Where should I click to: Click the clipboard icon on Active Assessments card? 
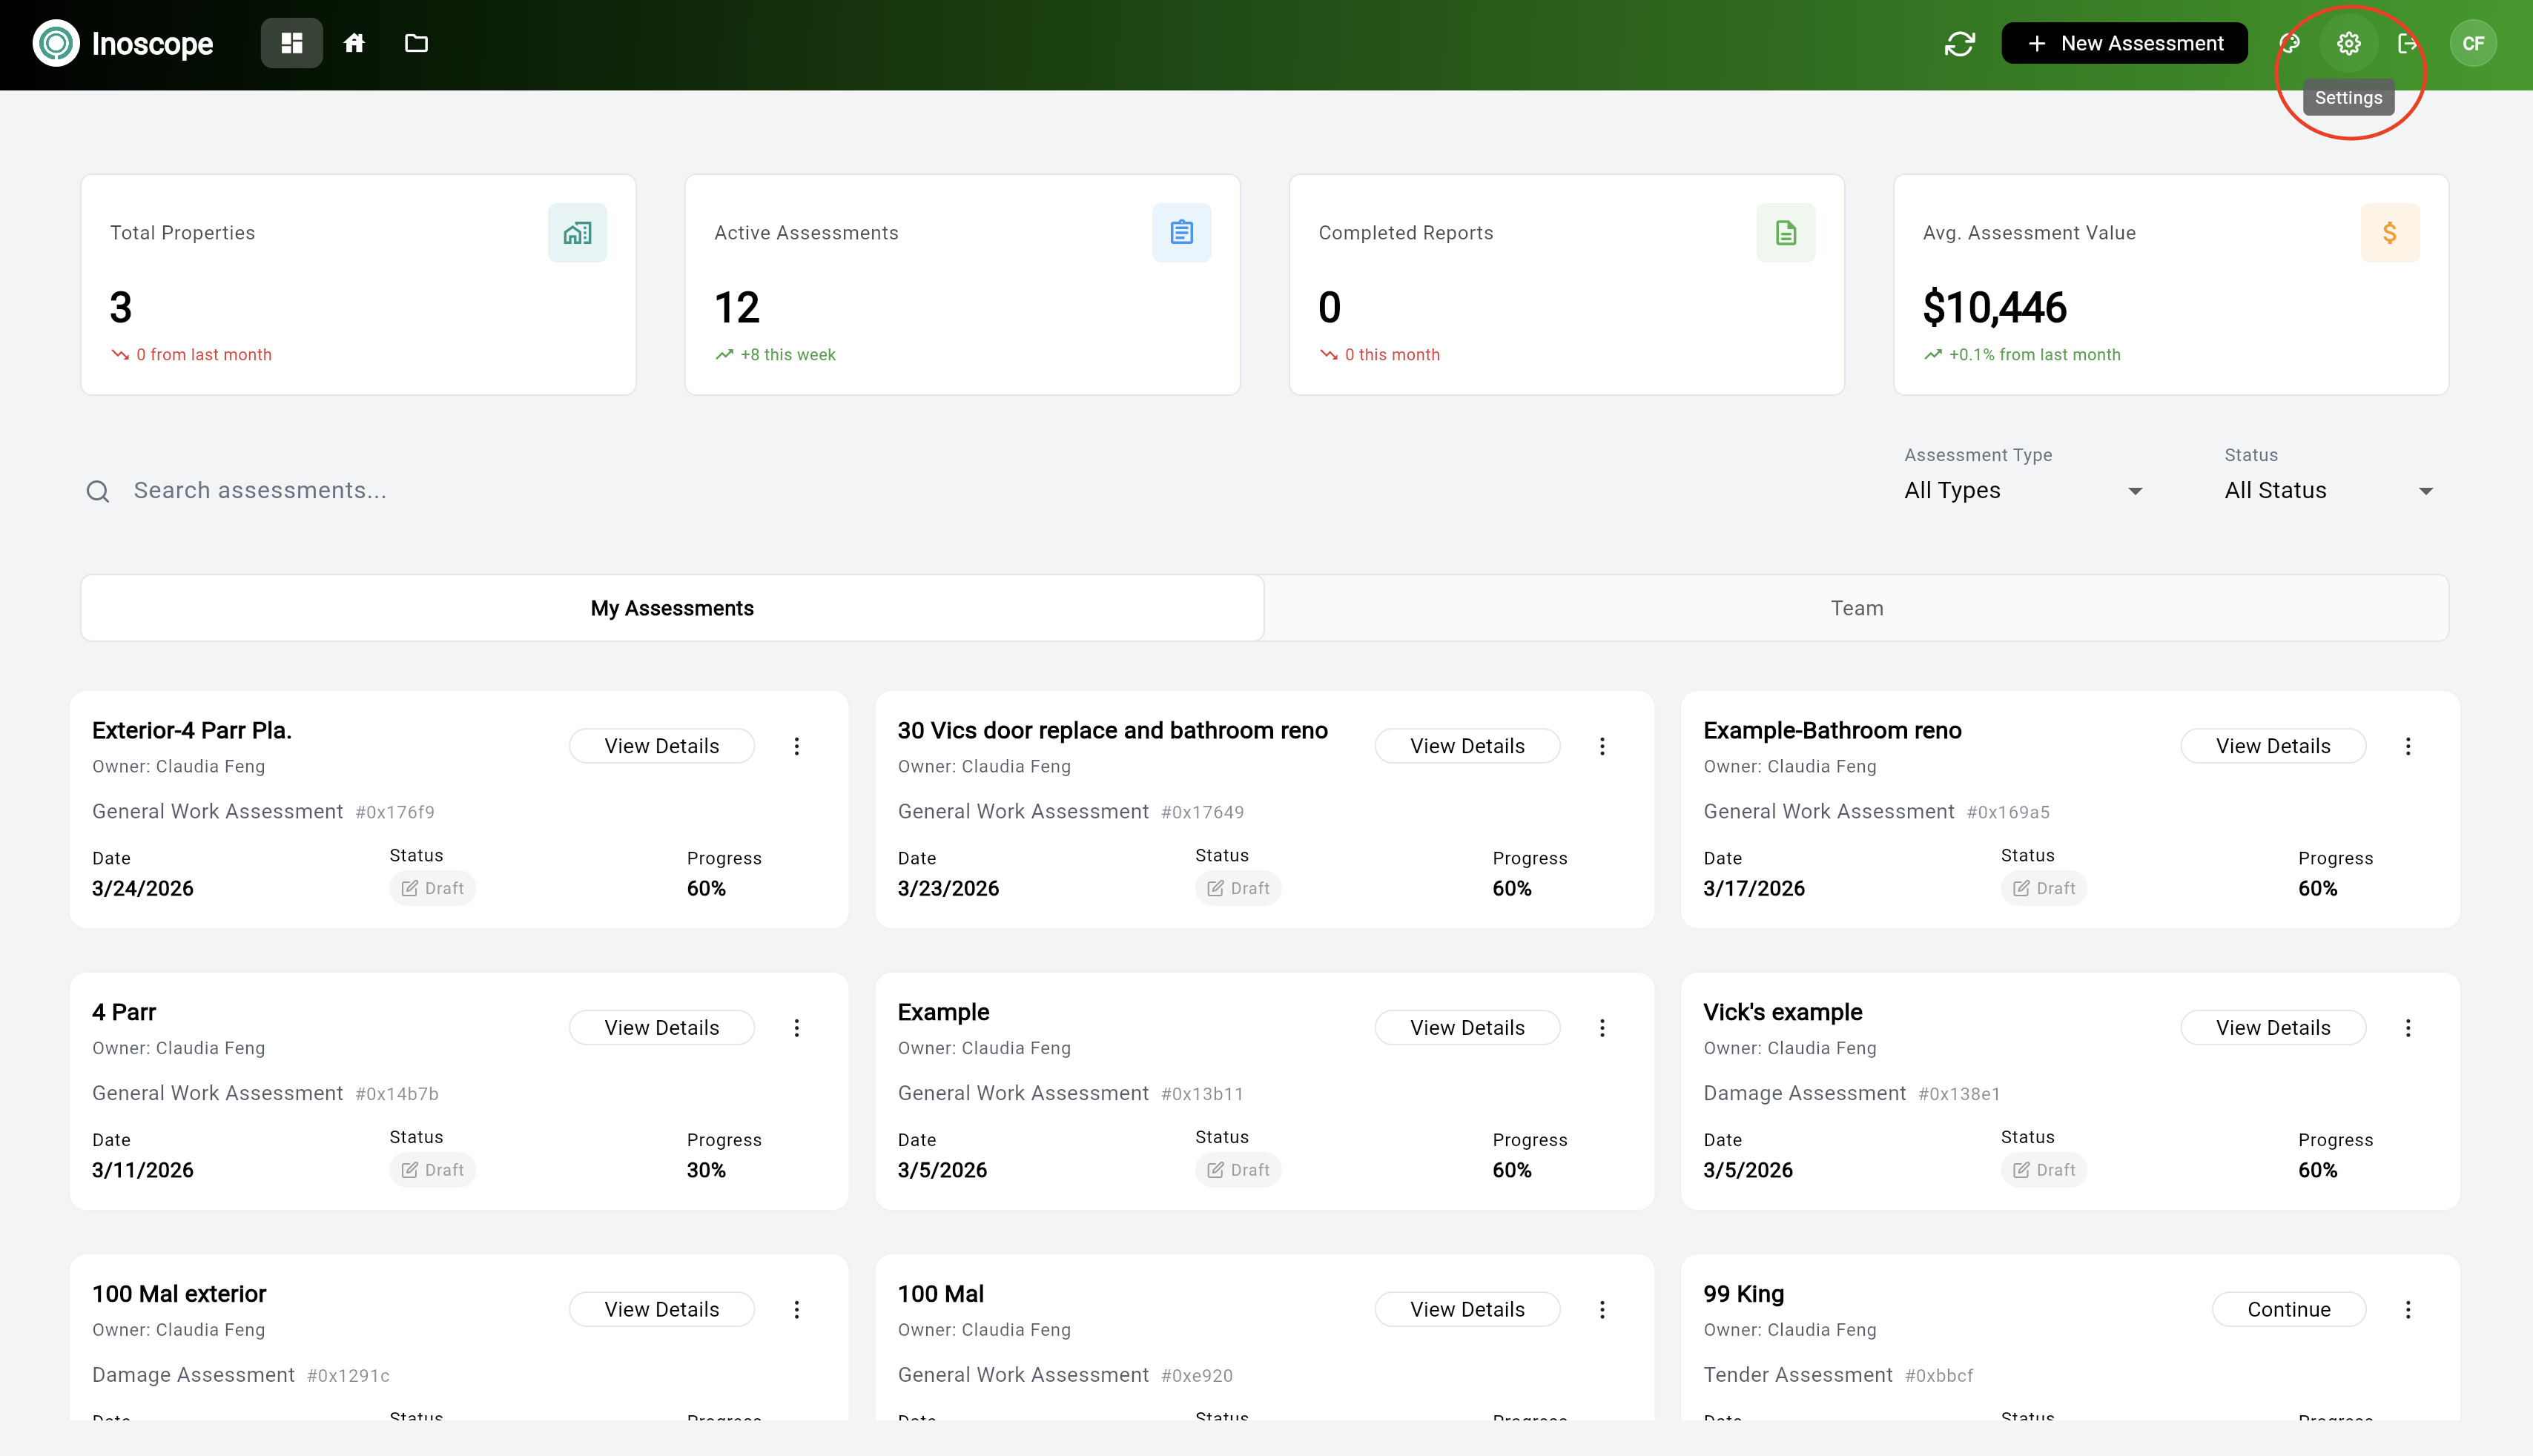point(1181,232)
